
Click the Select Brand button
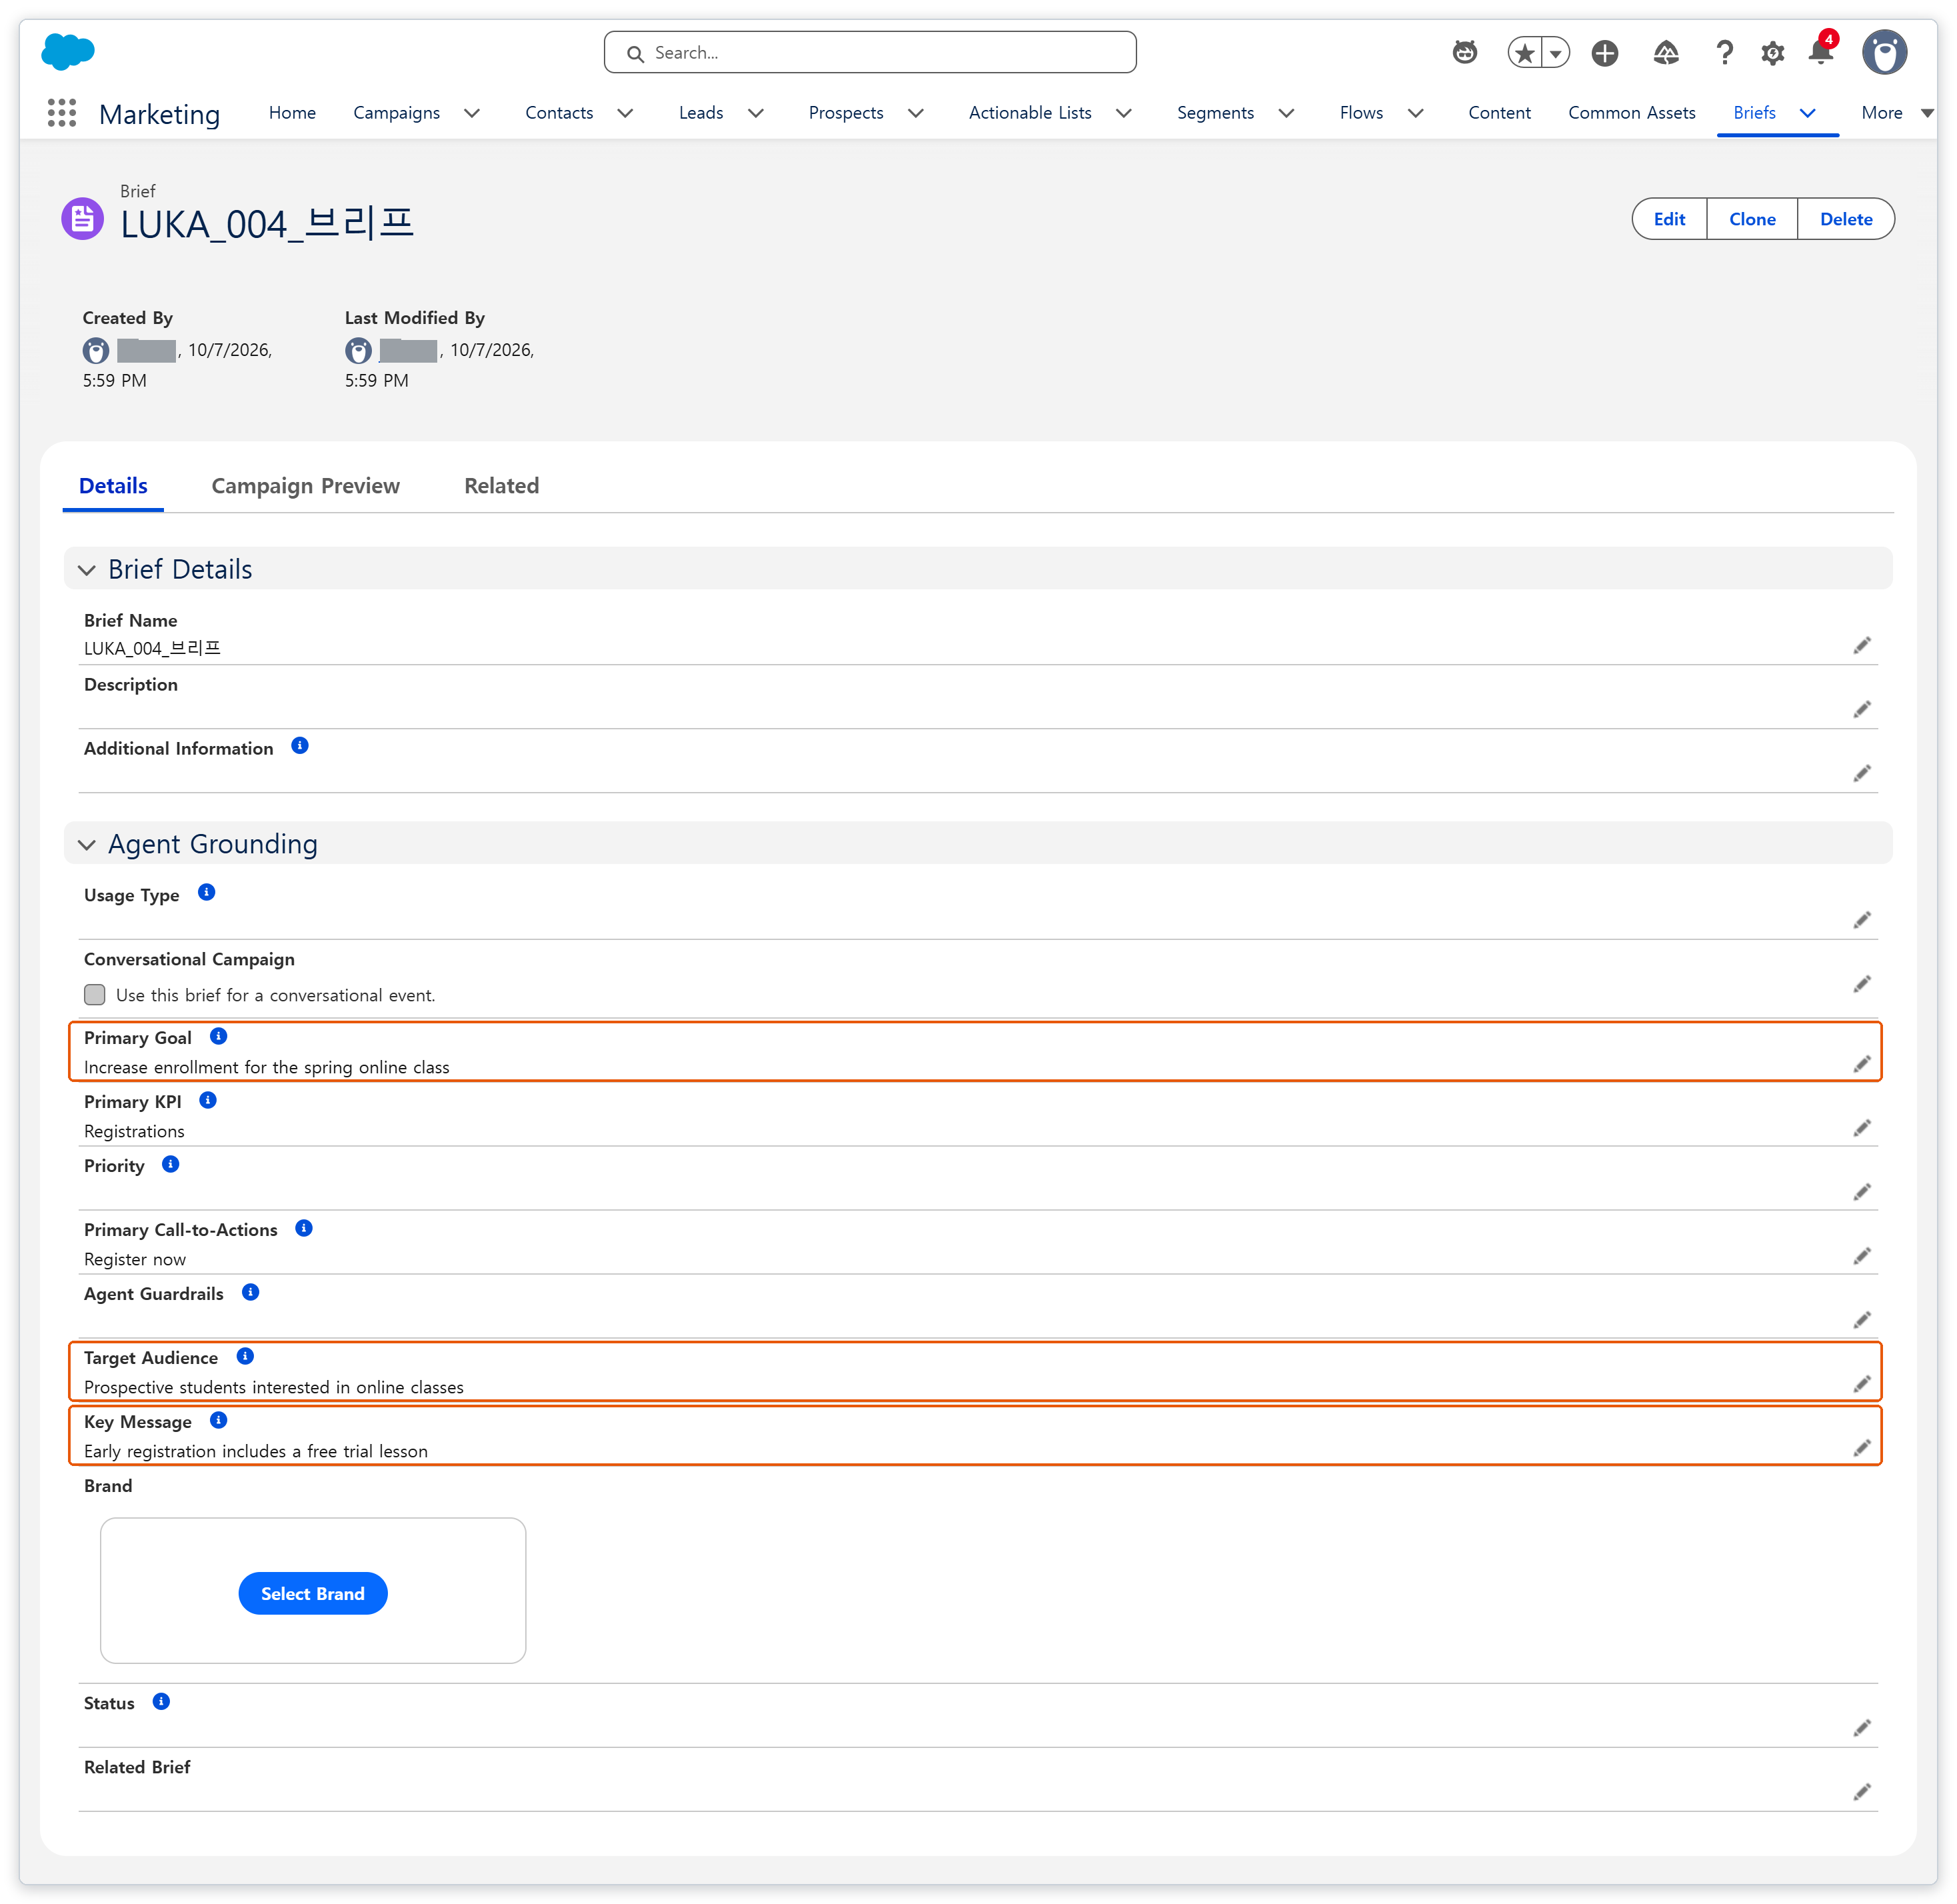click(x=313, y=1593)
